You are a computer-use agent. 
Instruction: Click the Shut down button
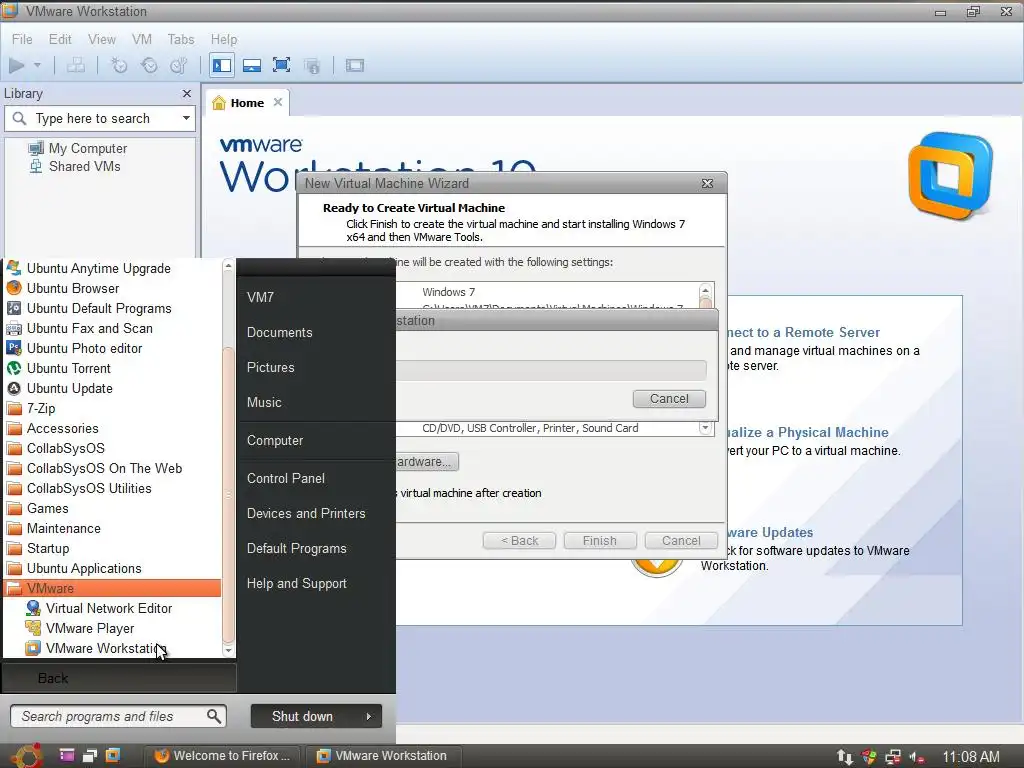(303, 716)
